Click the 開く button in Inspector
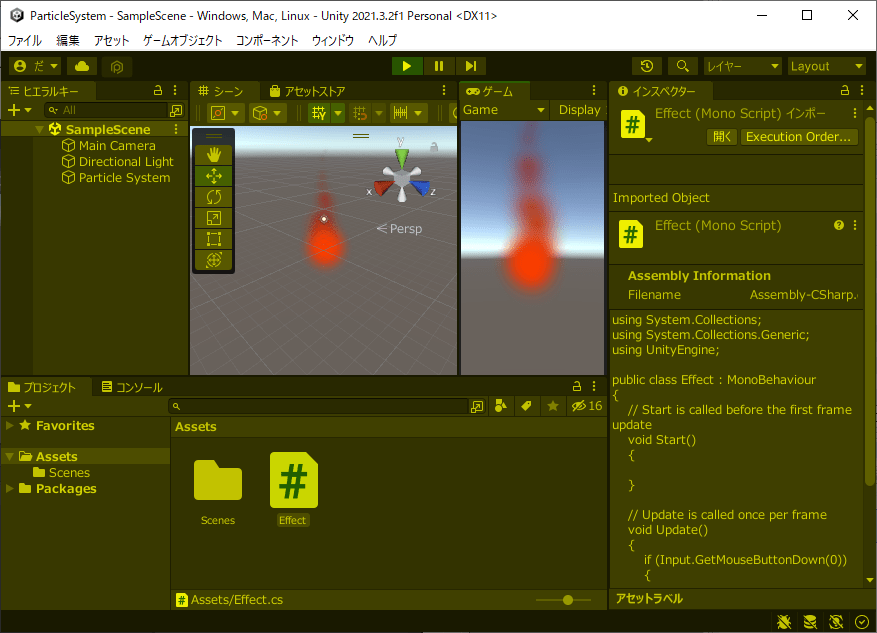Image resolution: width=877 pixels, height=633 pixels. pyautogui.click(x=722, y=137)
